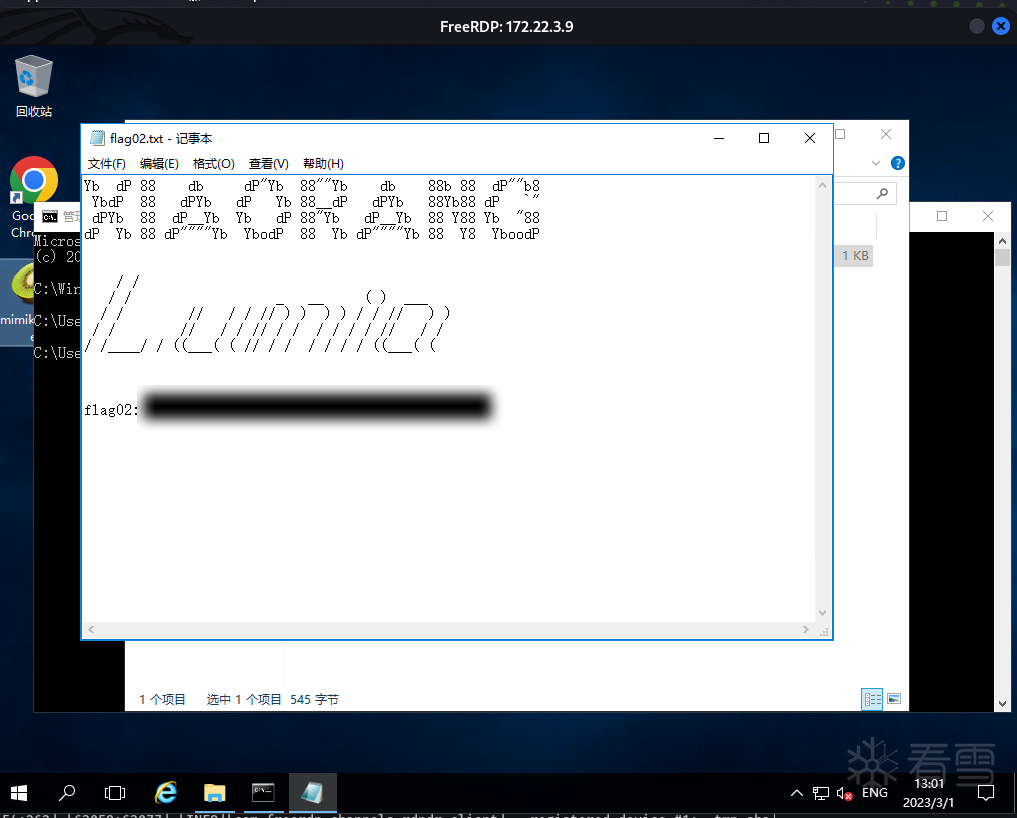This screenshot has width=1017, height=818.
Task: Switch Explorer to details view
Action: pos(872,699)
